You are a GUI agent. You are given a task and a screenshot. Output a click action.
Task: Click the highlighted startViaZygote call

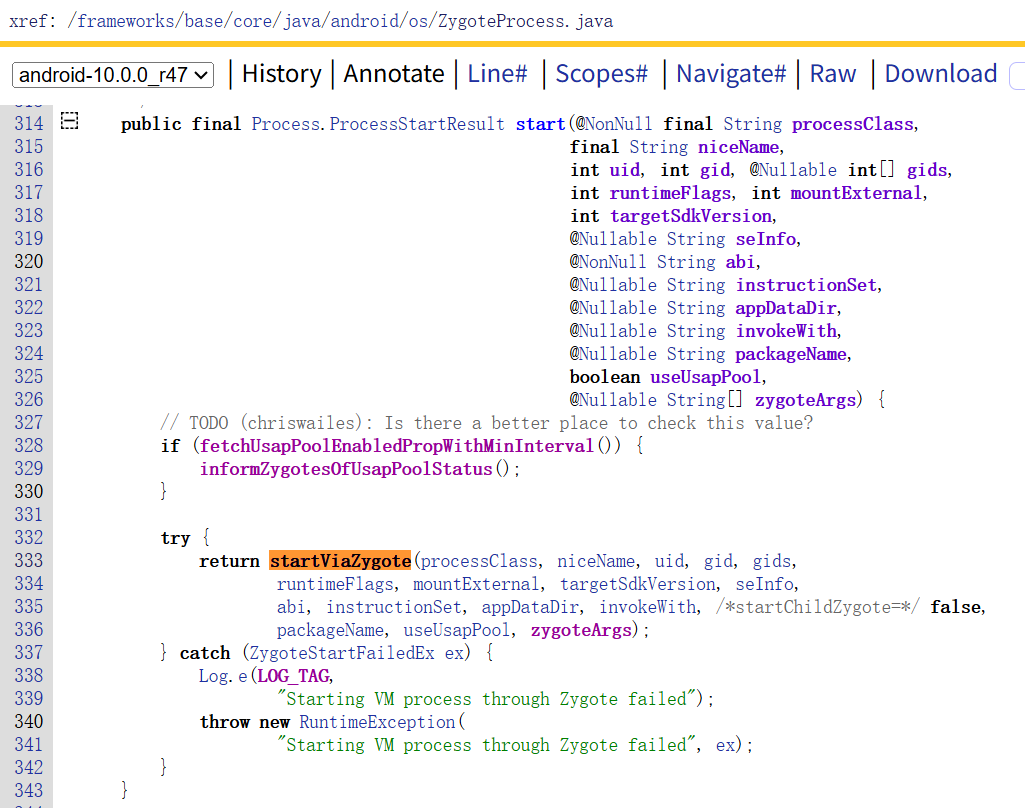click(x=340, y=561)
